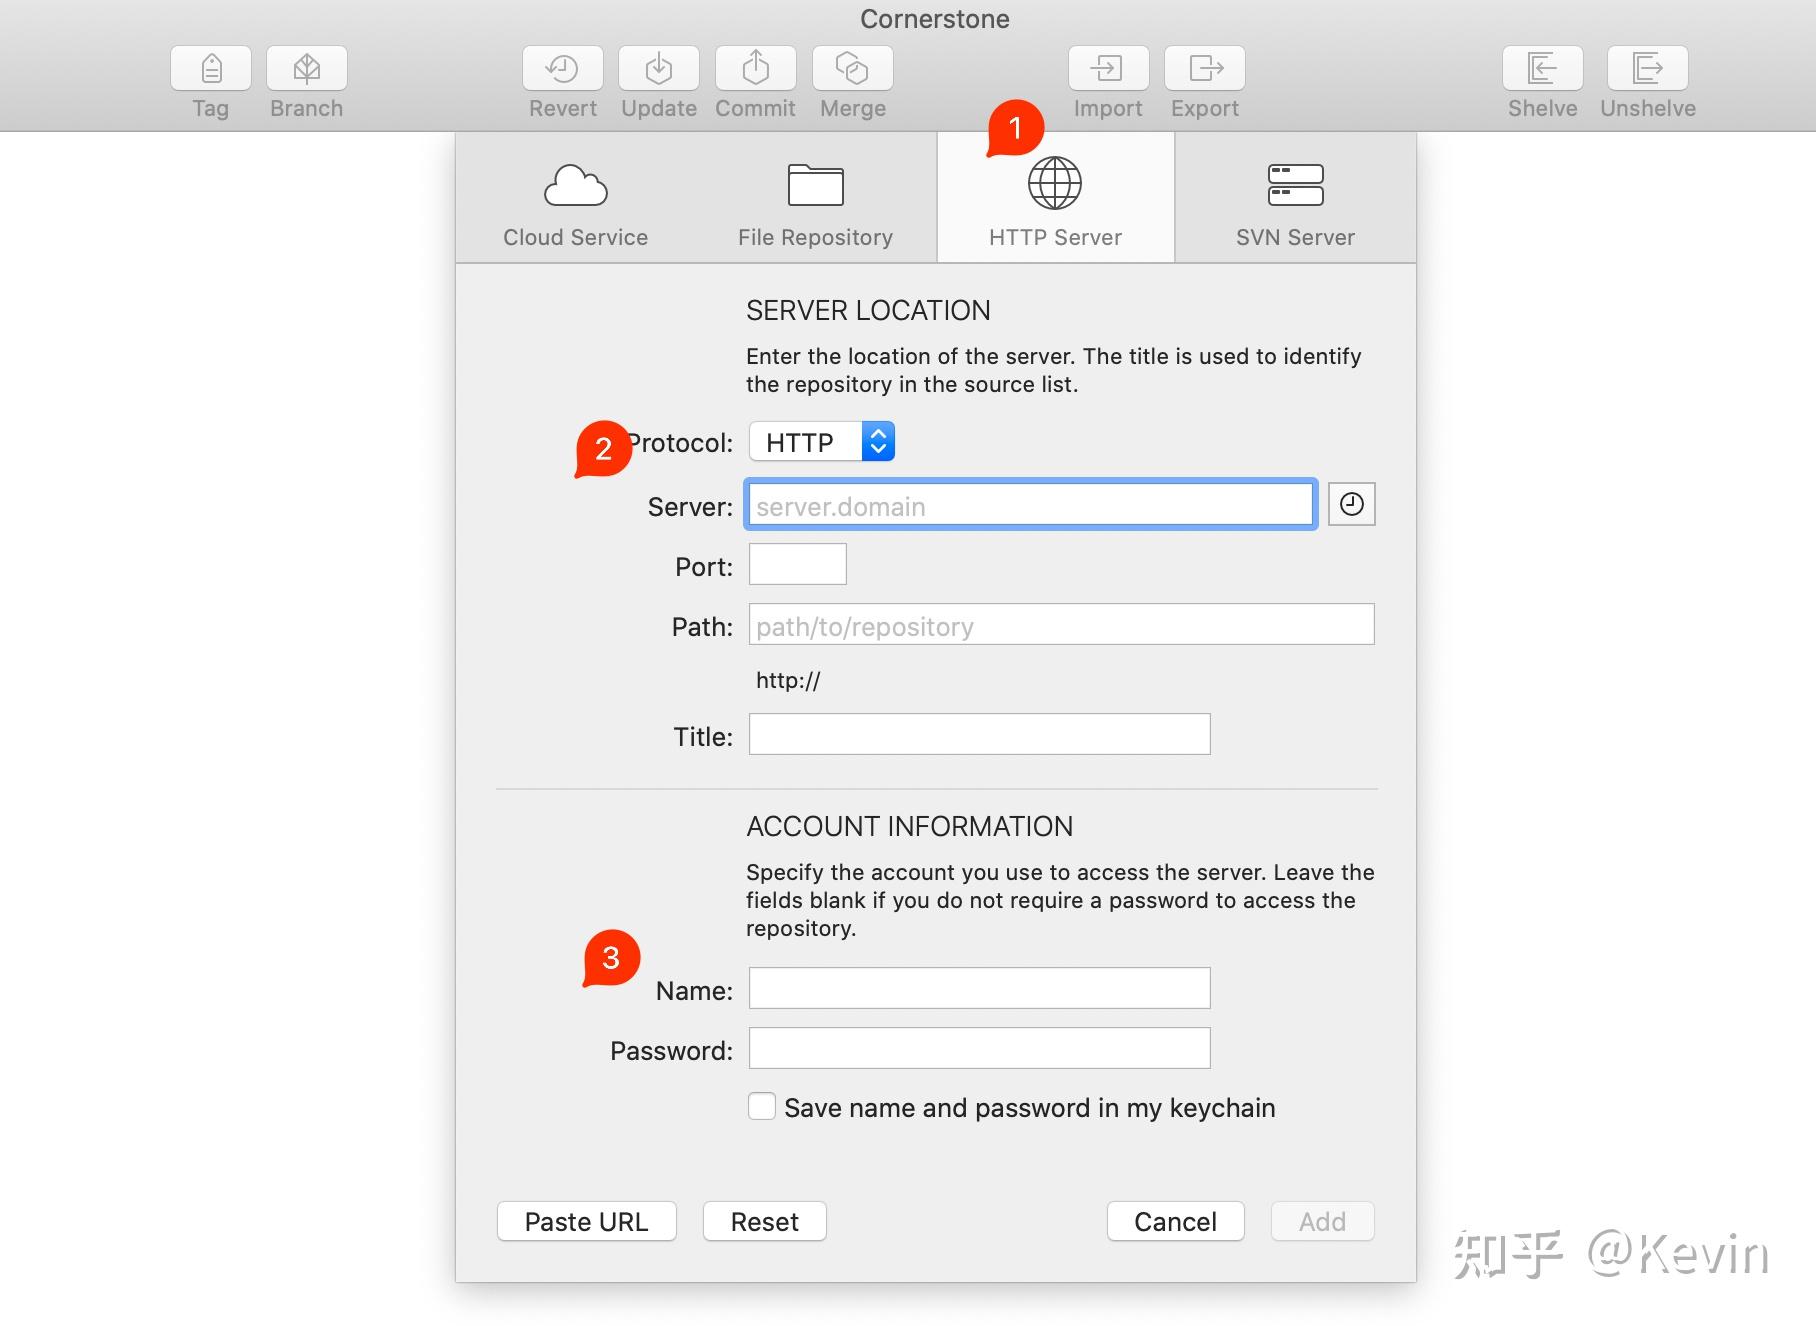
Task: Open the Protocol dropdown
Action: [x=820, y=441]
